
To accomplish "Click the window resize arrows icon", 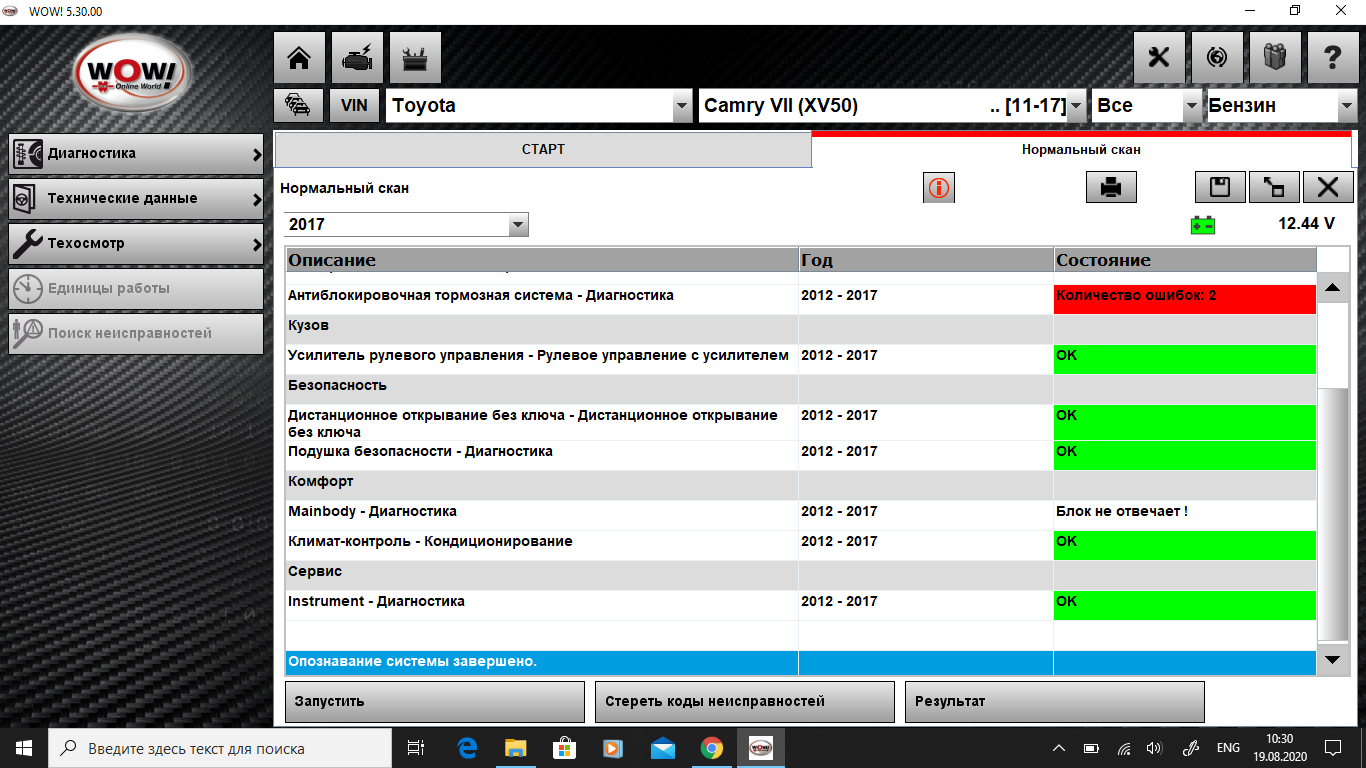I will 1274,187.
